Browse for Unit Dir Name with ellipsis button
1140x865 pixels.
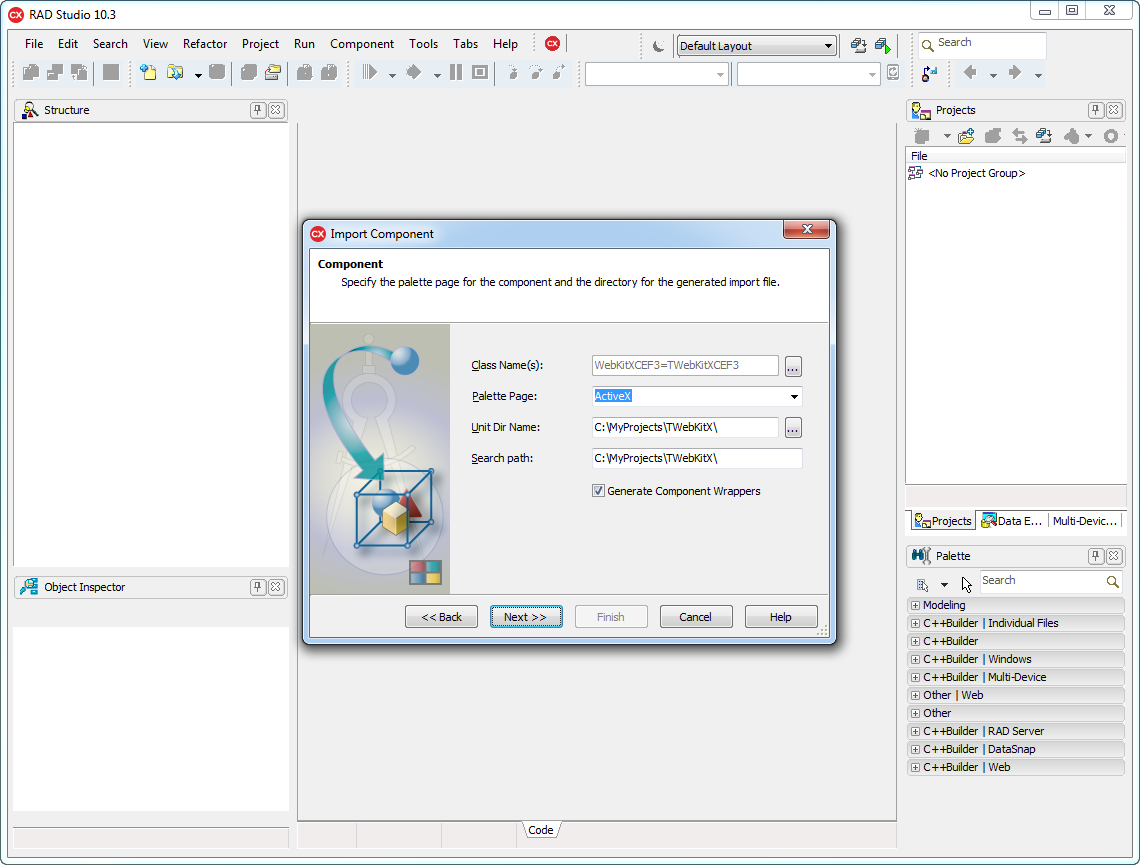(x=793, y=428)
